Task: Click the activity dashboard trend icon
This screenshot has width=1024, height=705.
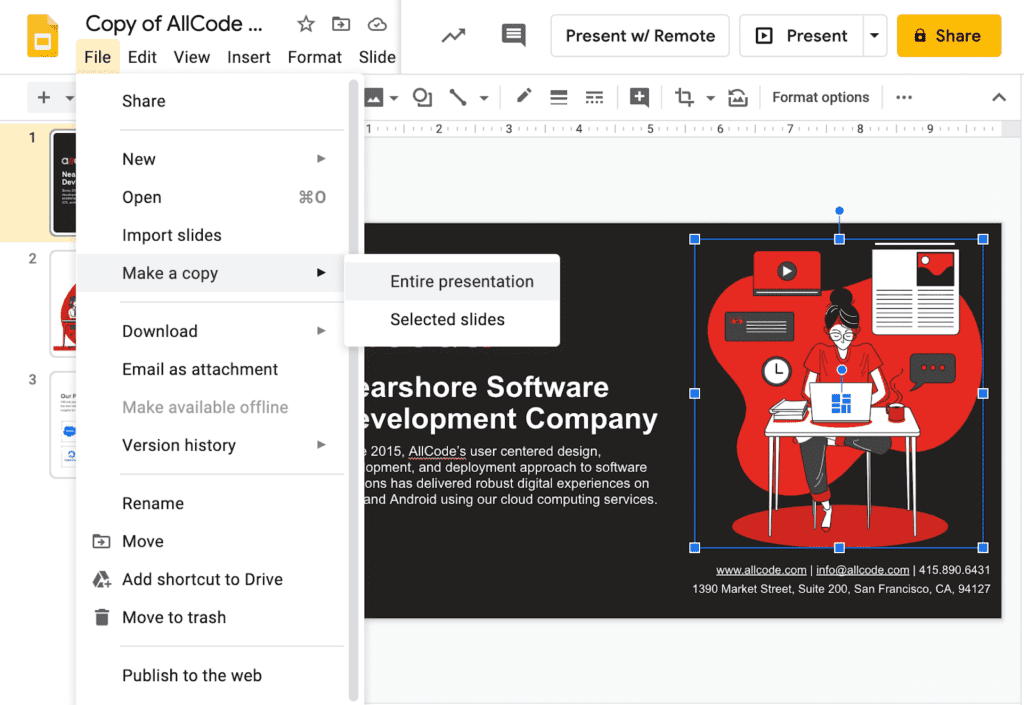Action: click(x=453, y=36)
